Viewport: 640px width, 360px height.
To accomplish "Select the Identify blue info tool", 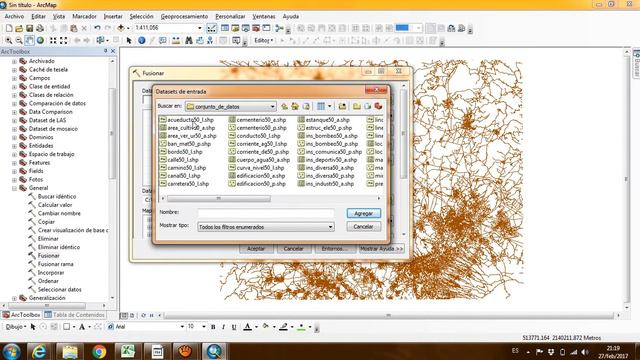I will (x=142, y=40).
